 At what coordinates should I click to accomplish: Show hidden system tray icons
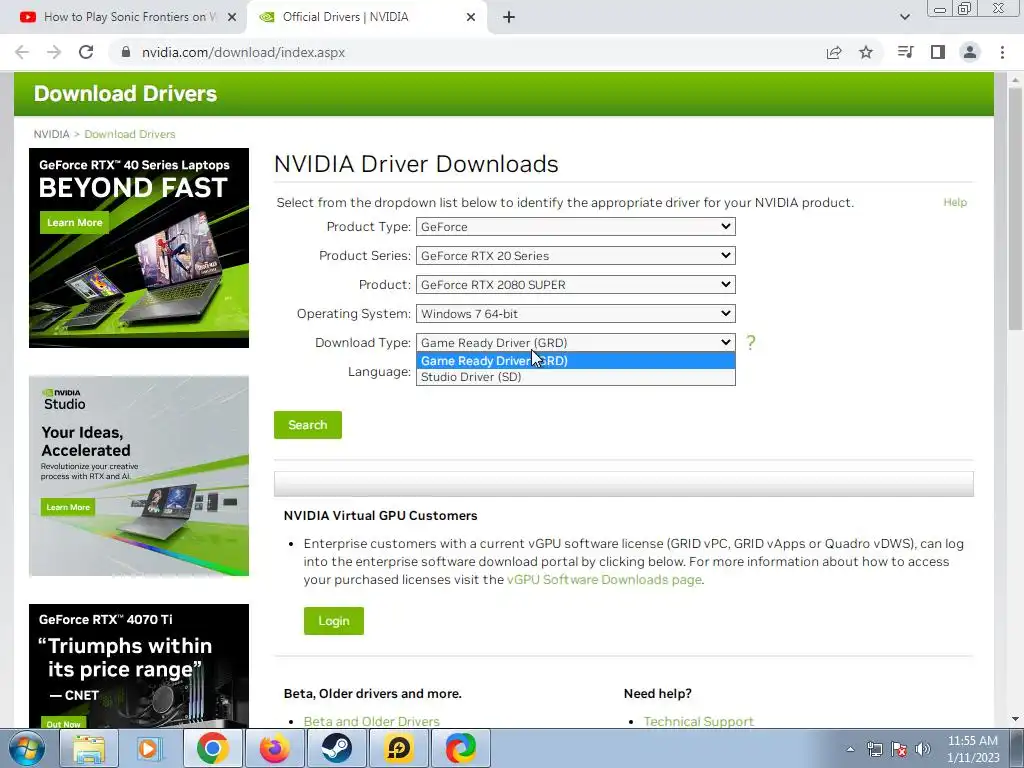coord(850,749)
